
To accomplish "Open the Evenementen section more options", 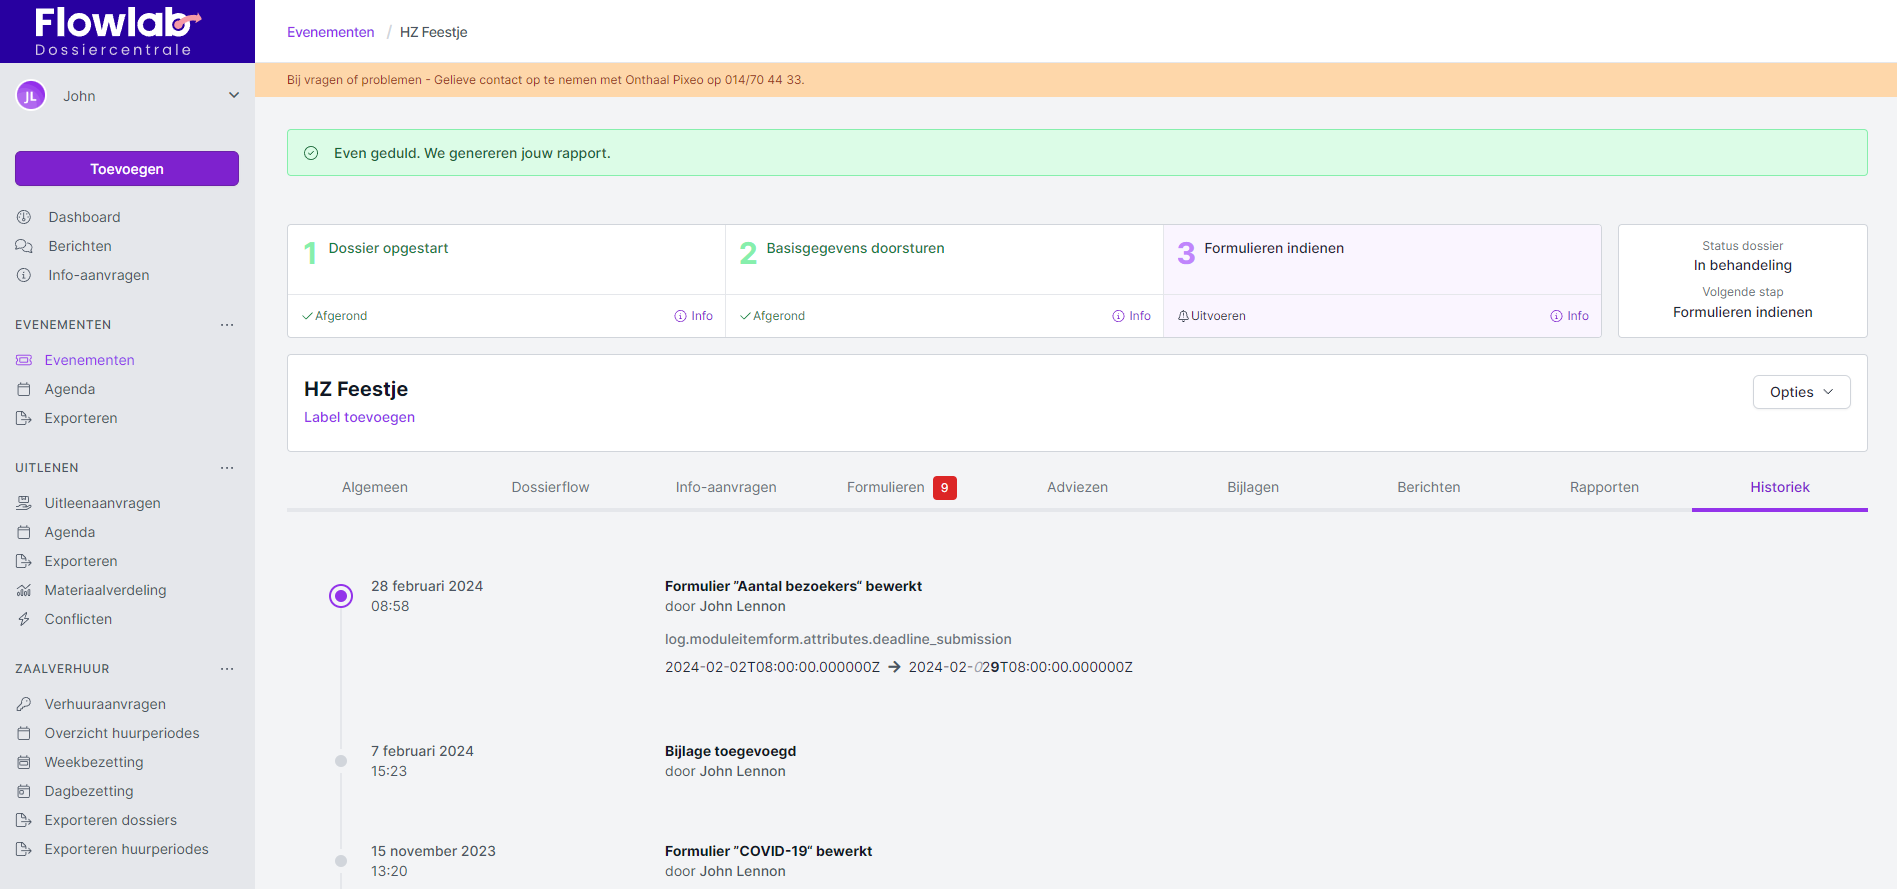I will (x=227, y=325).
